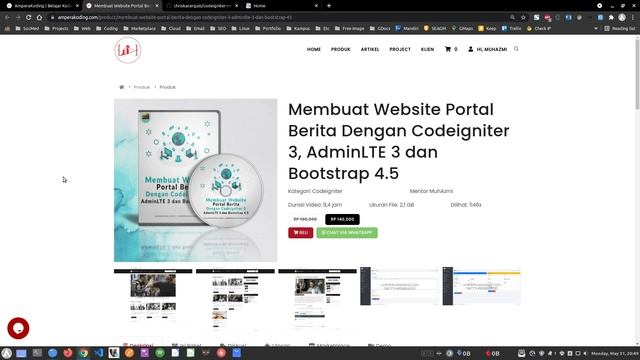The image size is (640, 360).
Task: Open the fifth admin dashboard screenshot thumbnail
Action: 482,286
